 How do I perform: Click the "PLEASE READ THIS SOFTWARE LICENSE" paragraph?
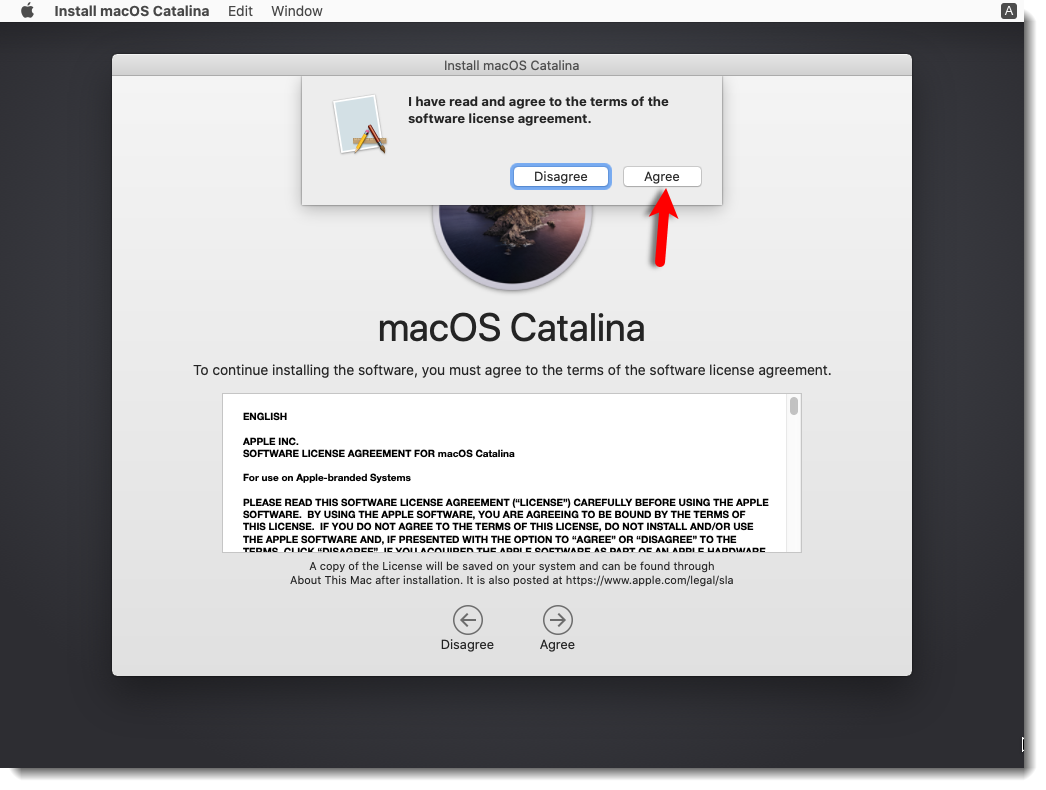coord(506,526)
